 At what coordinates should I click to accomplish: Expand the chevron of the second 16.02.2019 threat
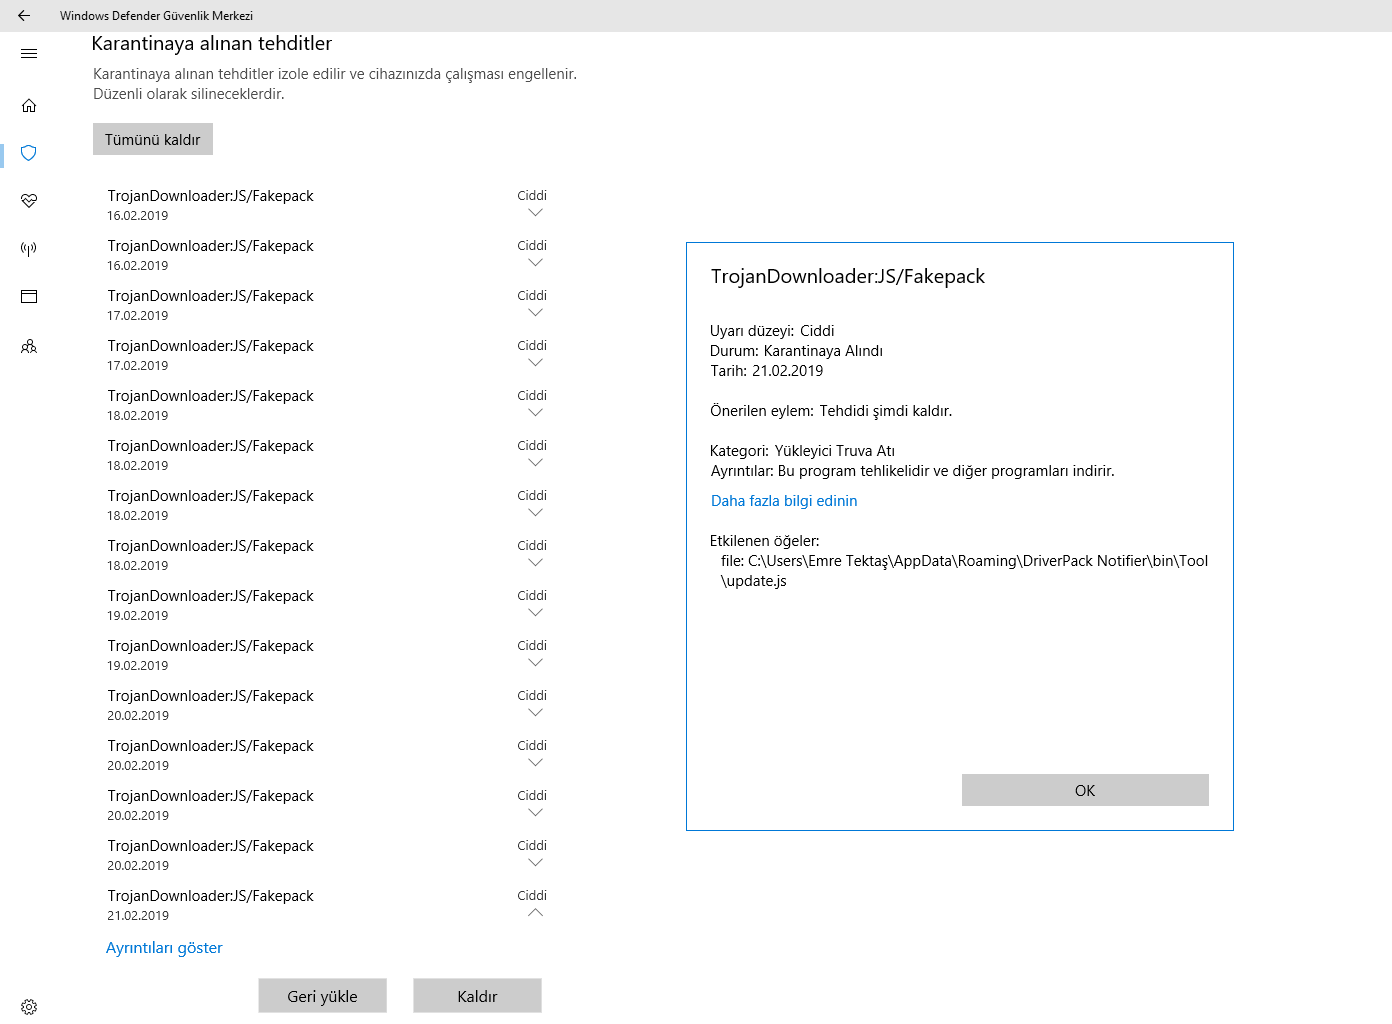(x=535, y=262)
